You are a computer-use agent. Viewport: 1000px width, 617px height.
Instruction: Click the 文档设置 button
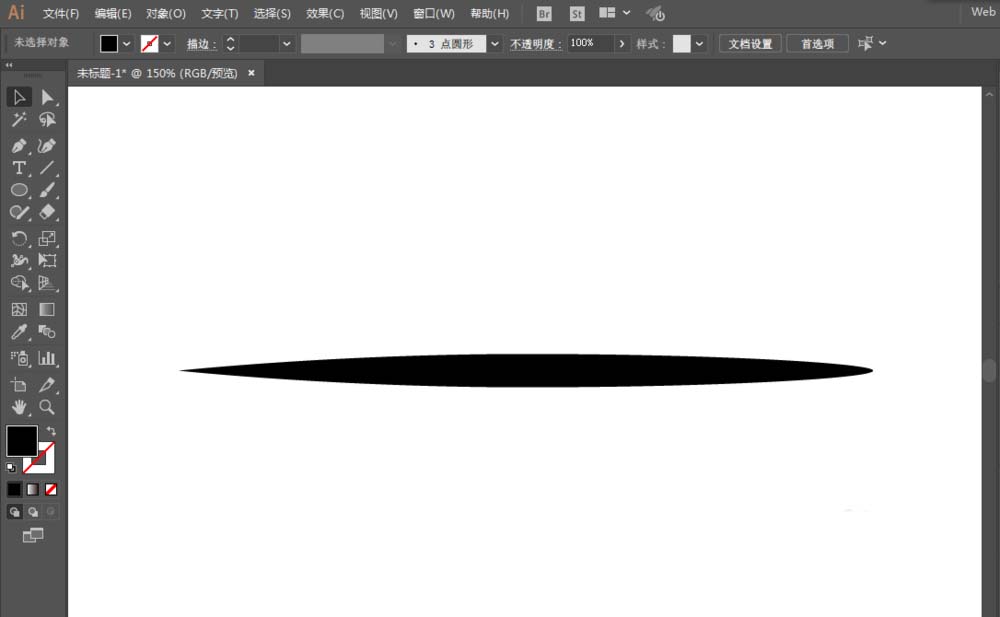(750, 44)
